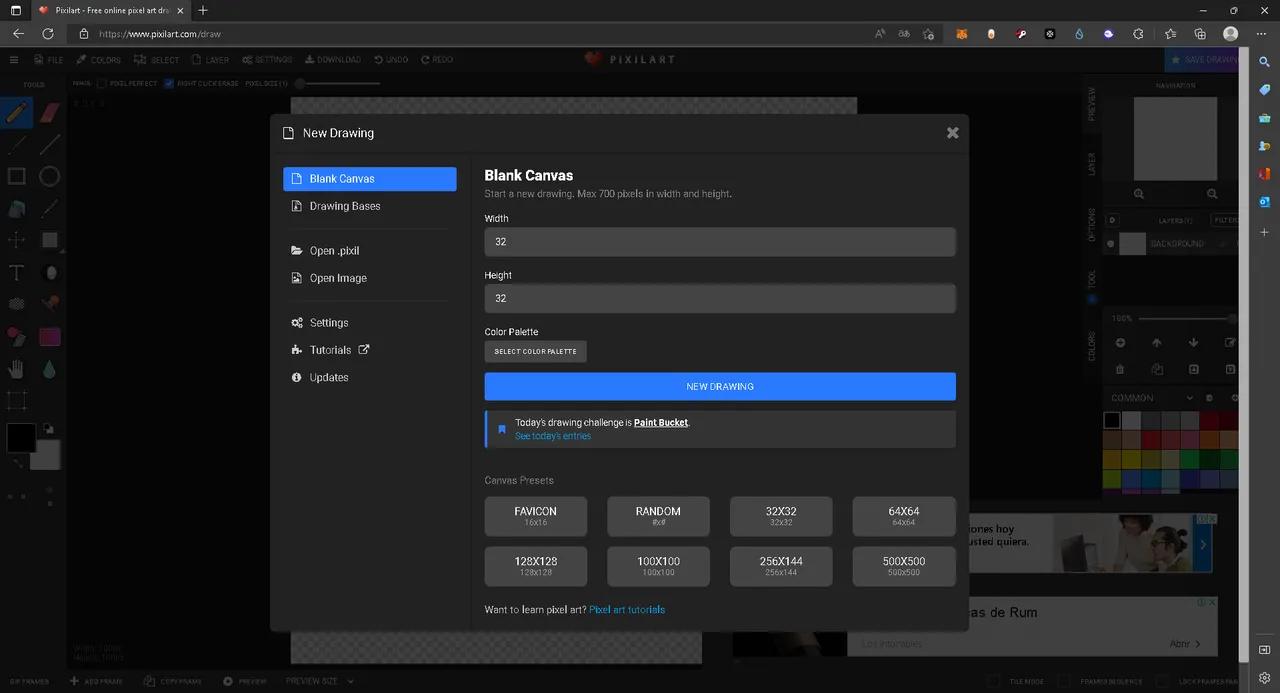The height and width of the screenshot is (693, 1280).
Task: Click the Download menu item
Action: [x=333, y=60]
